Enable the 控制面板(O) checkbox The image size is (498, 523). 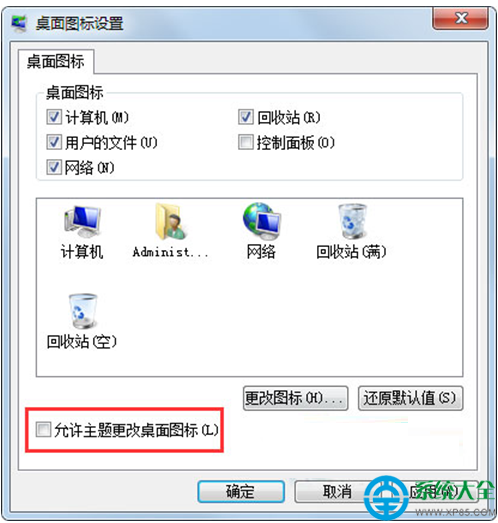click(x=246, y=142)
